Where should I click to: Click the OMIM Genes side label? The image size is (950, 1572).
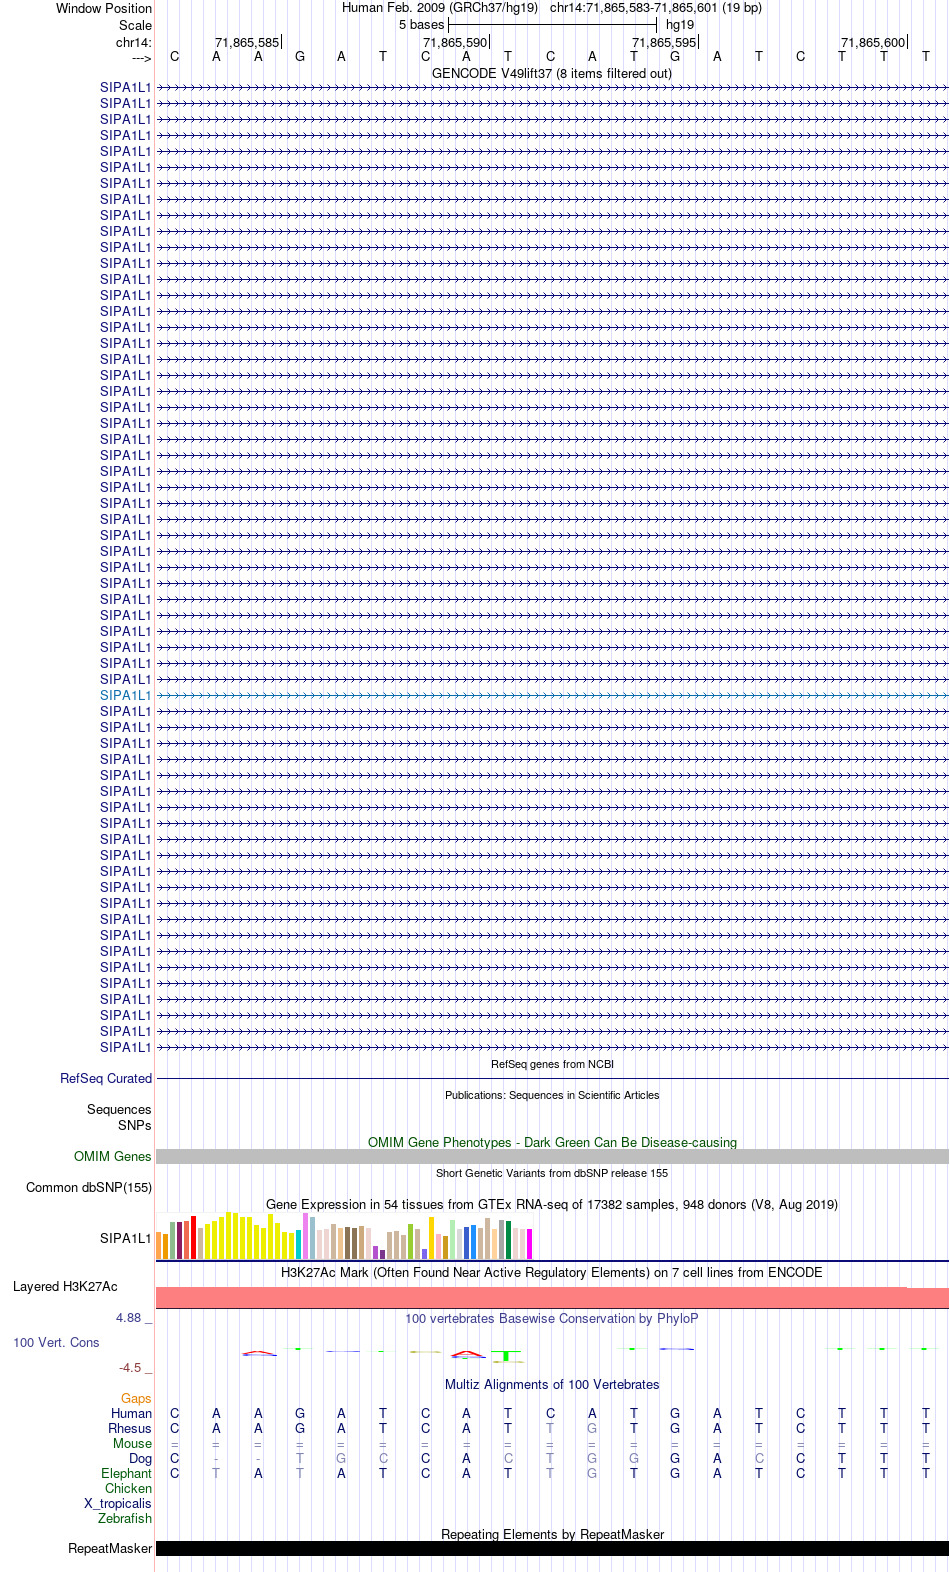point(113,1156)
